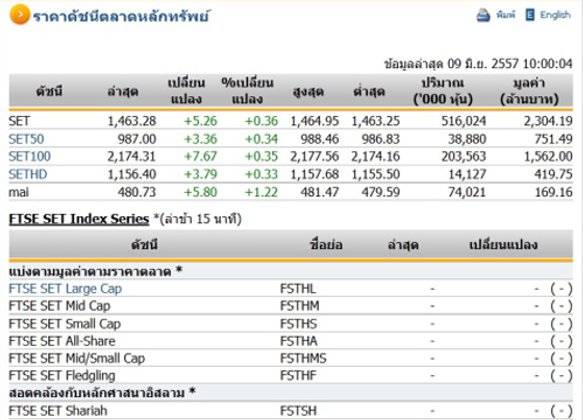
Task: Click SETHD change +3.79
Action: (x=200, y=174)
